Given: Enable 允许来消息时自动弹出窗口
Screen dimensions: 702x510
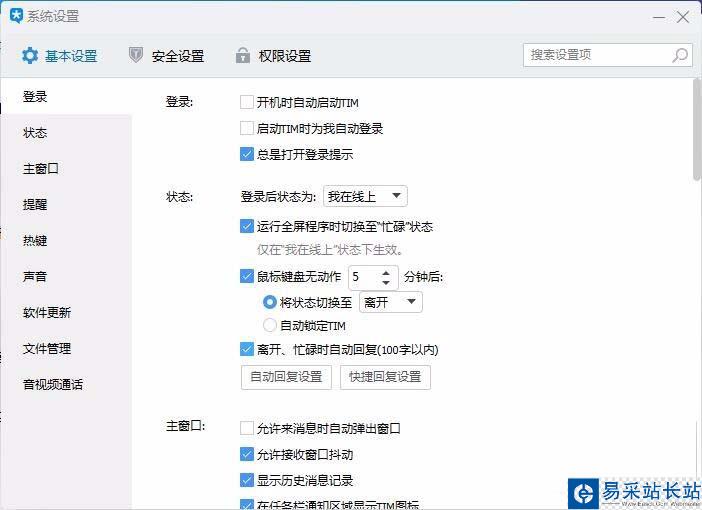Looking at the screenshot, I should pyautogui.click(x=247, y=428).
